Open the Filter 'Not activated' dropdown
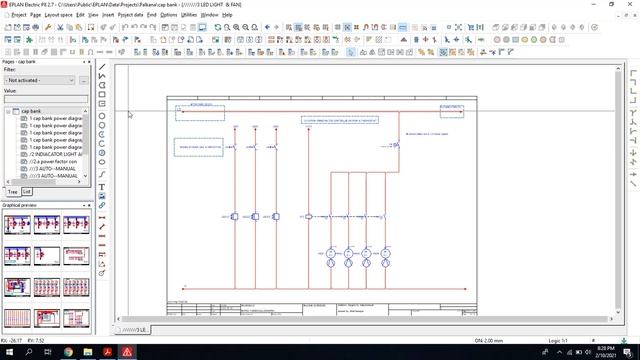 40,80
